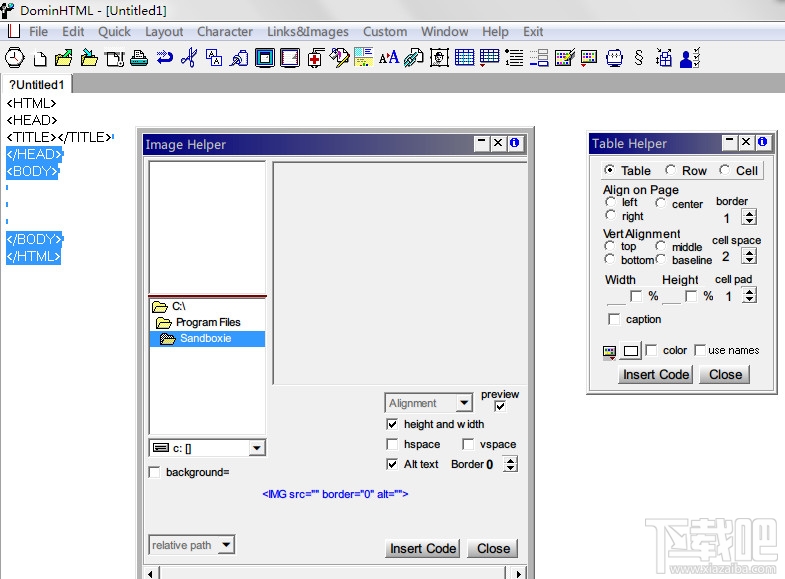
Task: Click the info icon in Image Helper title bar
Action: [514, 143]
